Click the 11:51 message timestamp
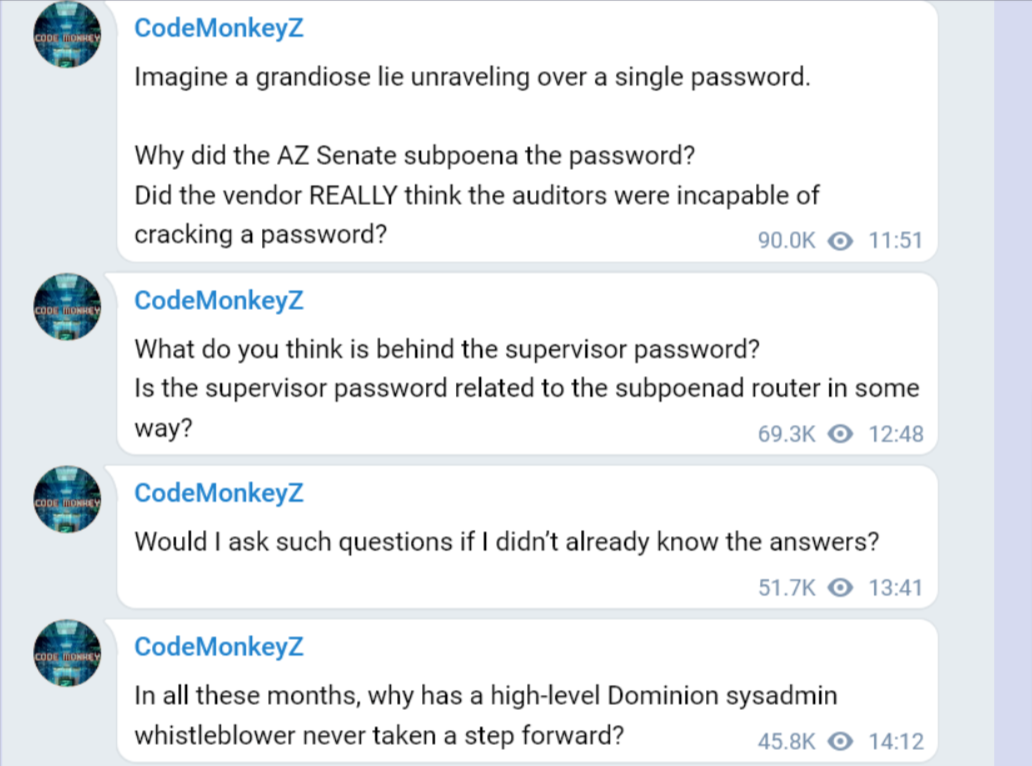The height and width of the screenshot is (766, 1032). point(895,241)
